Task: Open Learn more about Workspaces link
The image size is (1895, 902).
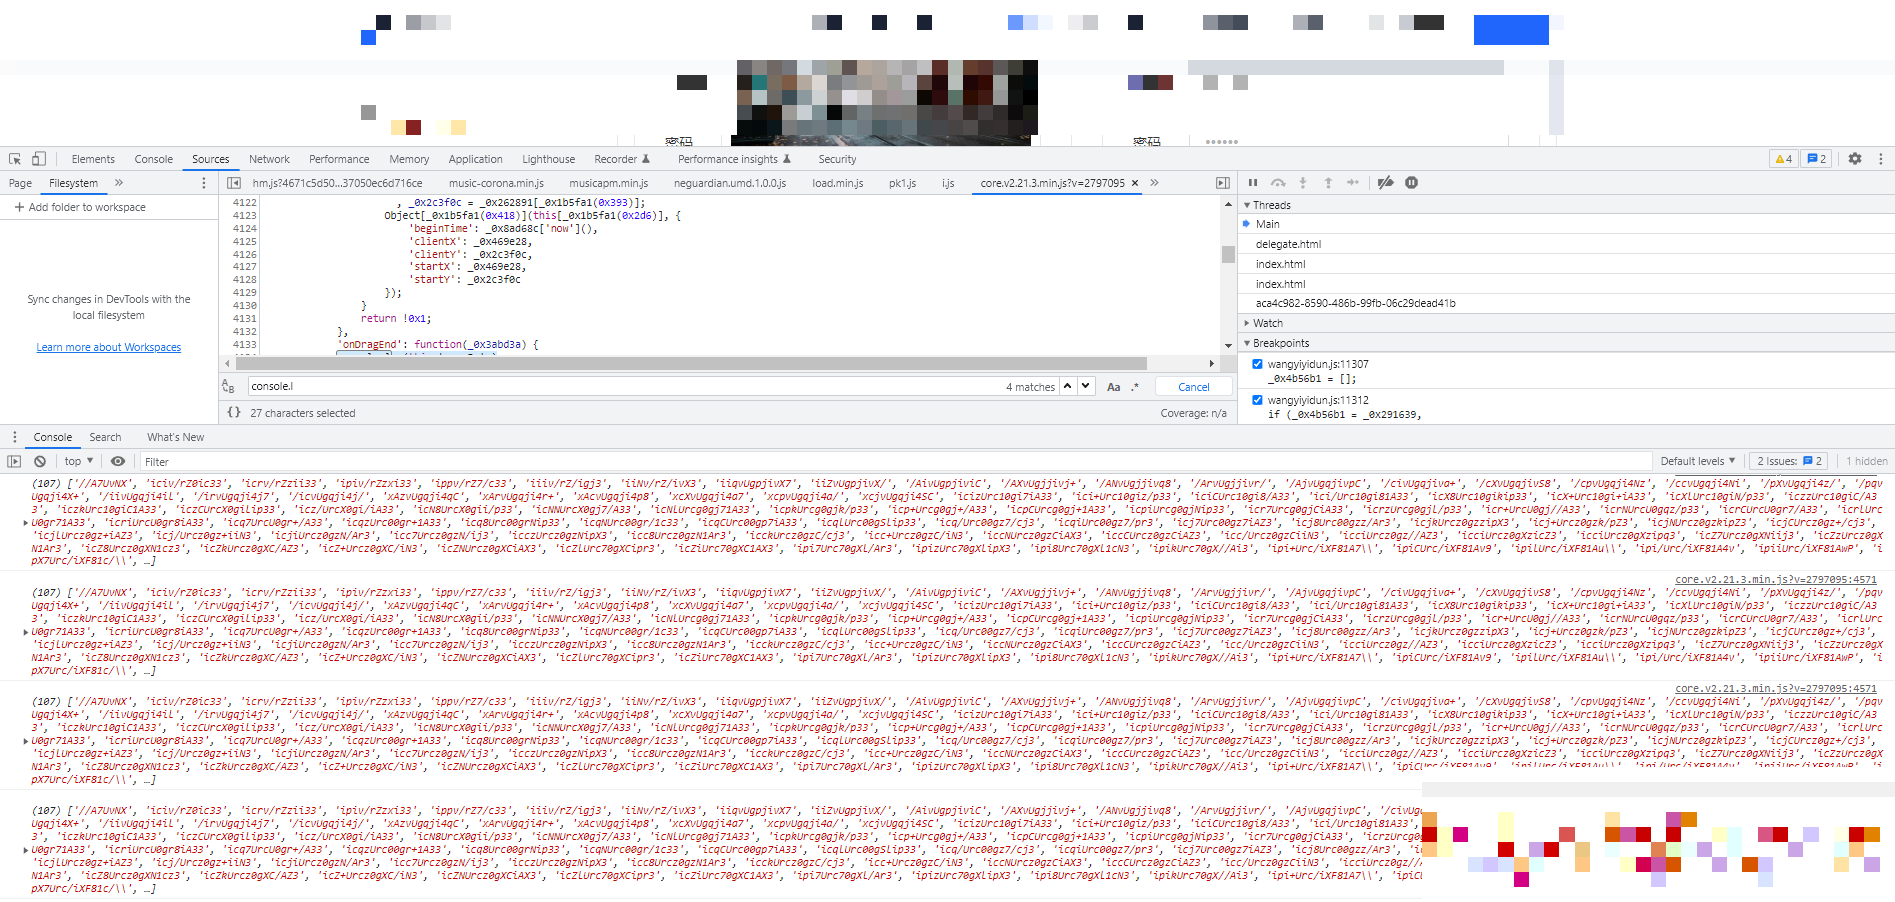Action: 109,347
